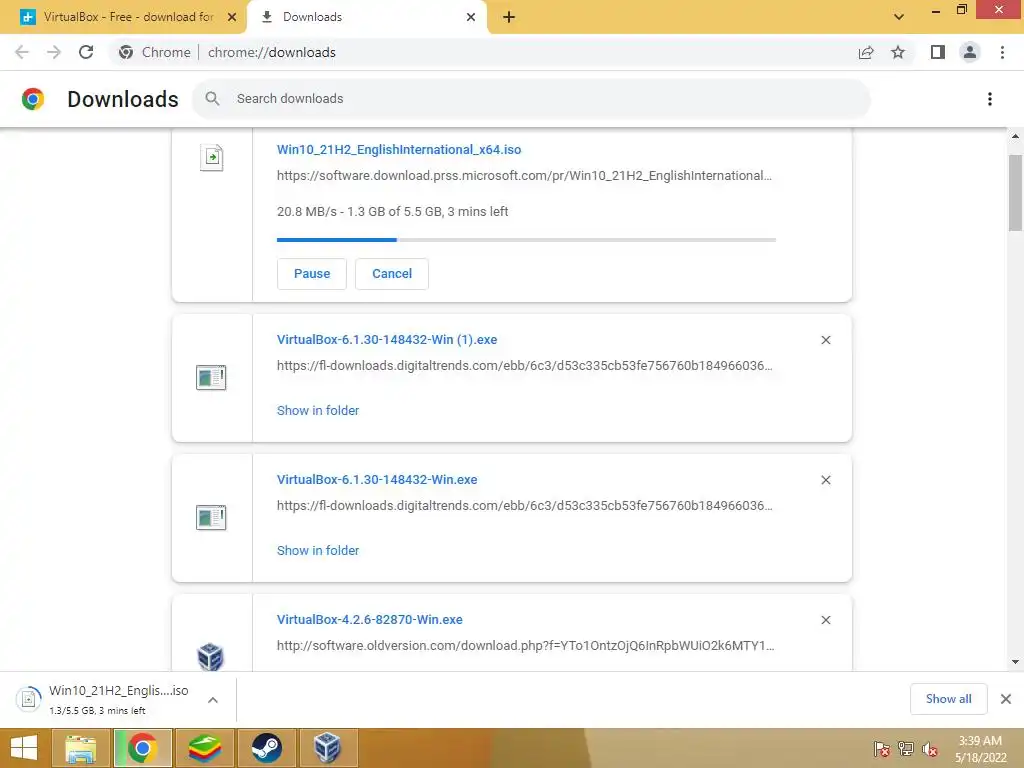Open Windows Start button
Viewport: 1024px width, 768px height.
coord(24,748)
